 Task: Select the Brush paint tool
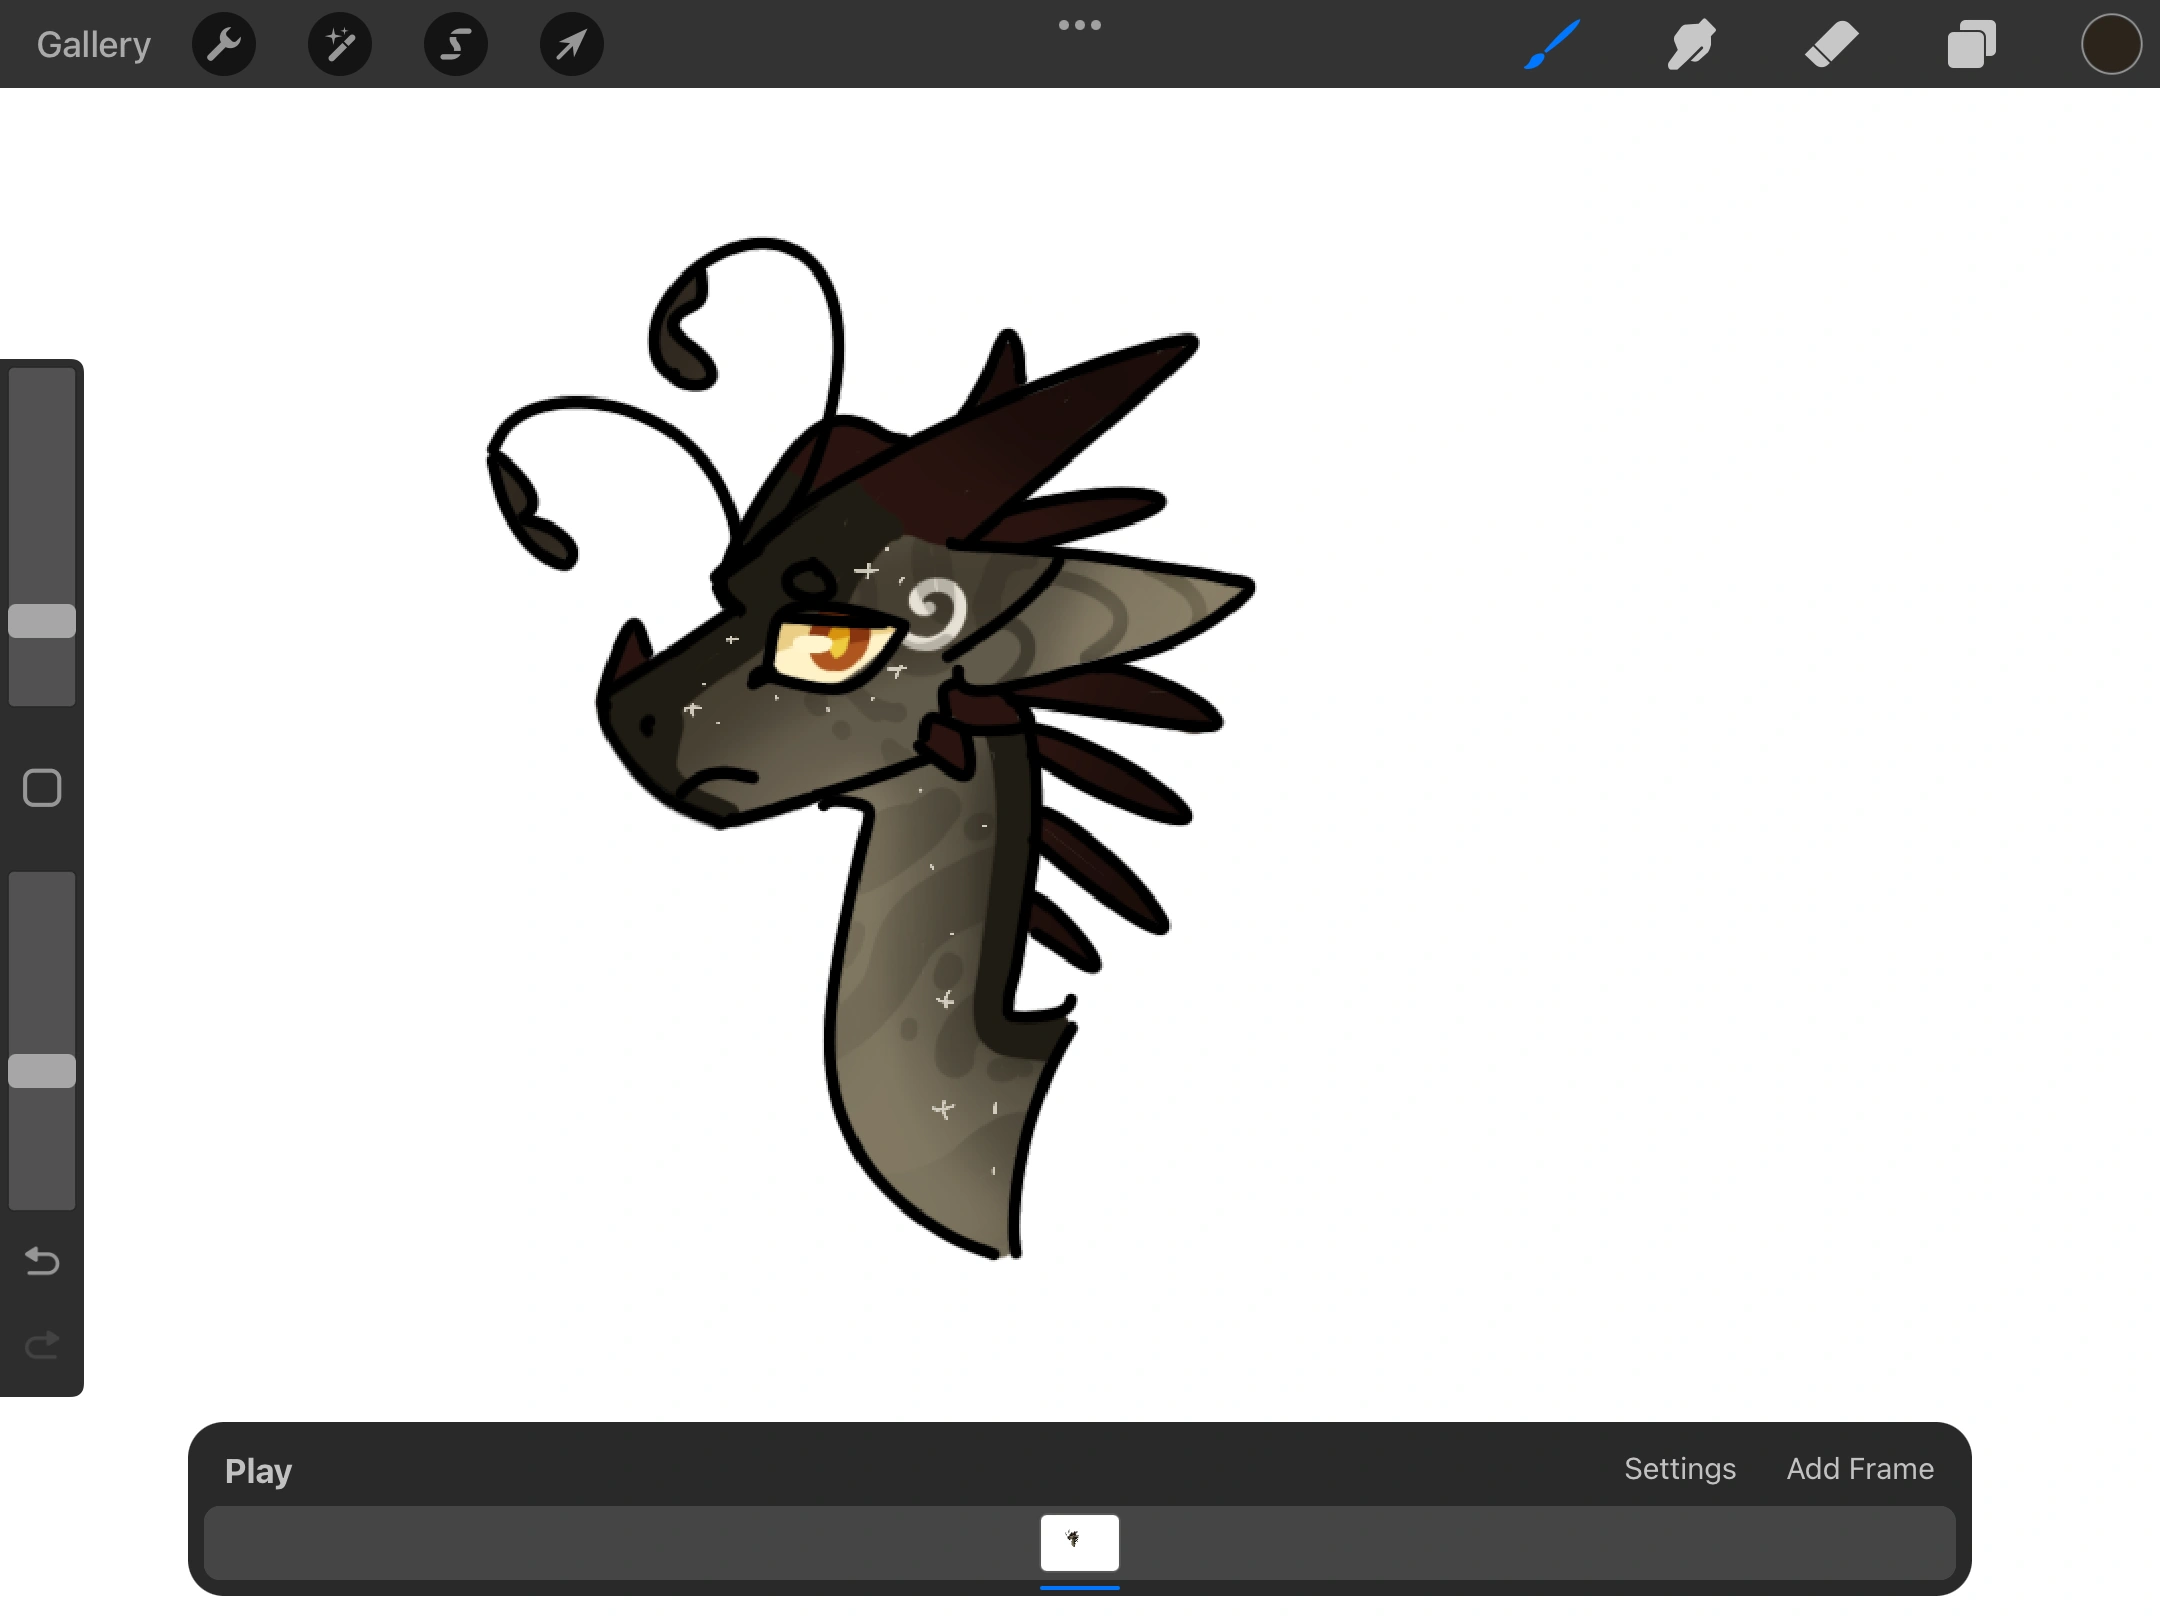pyautogui.click(x=1552, y=44)
